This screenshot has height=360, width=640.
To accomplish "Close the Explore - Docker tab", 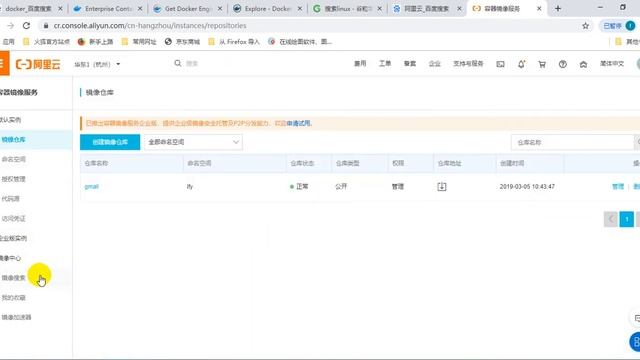I will click(x=300, y=9).
